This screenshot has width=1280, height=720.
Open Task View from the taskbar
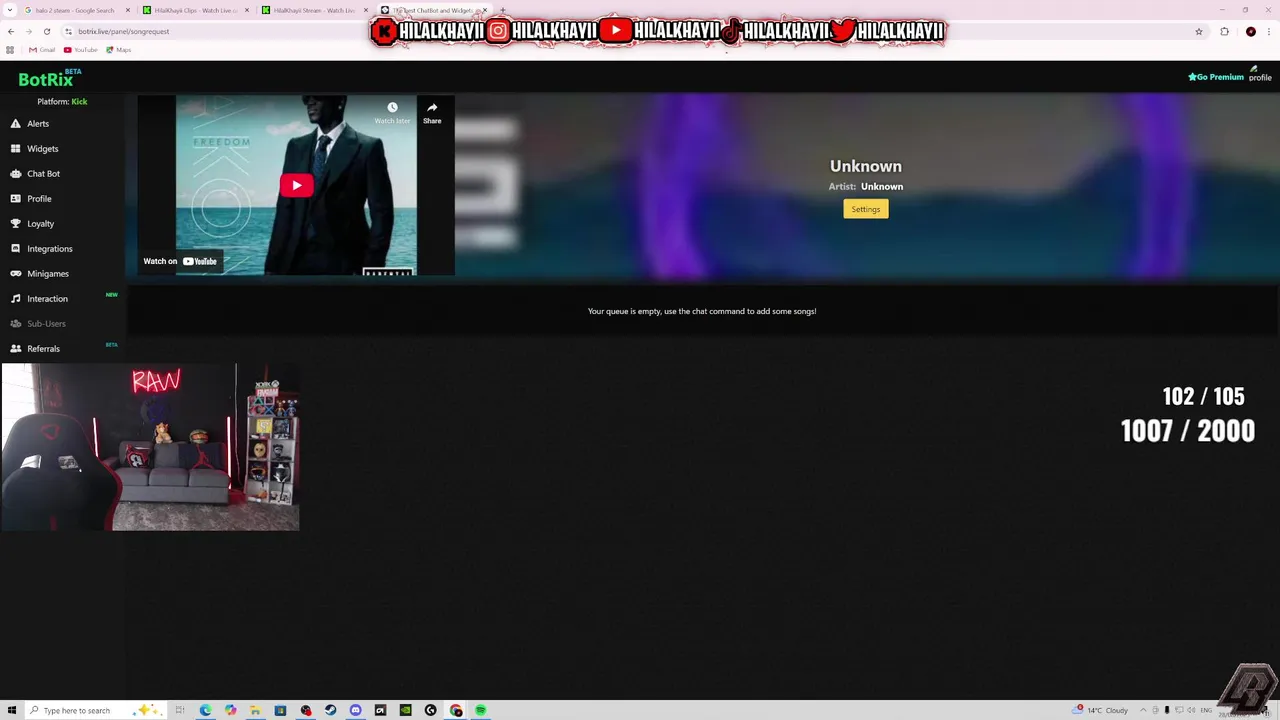coord(180,710)
